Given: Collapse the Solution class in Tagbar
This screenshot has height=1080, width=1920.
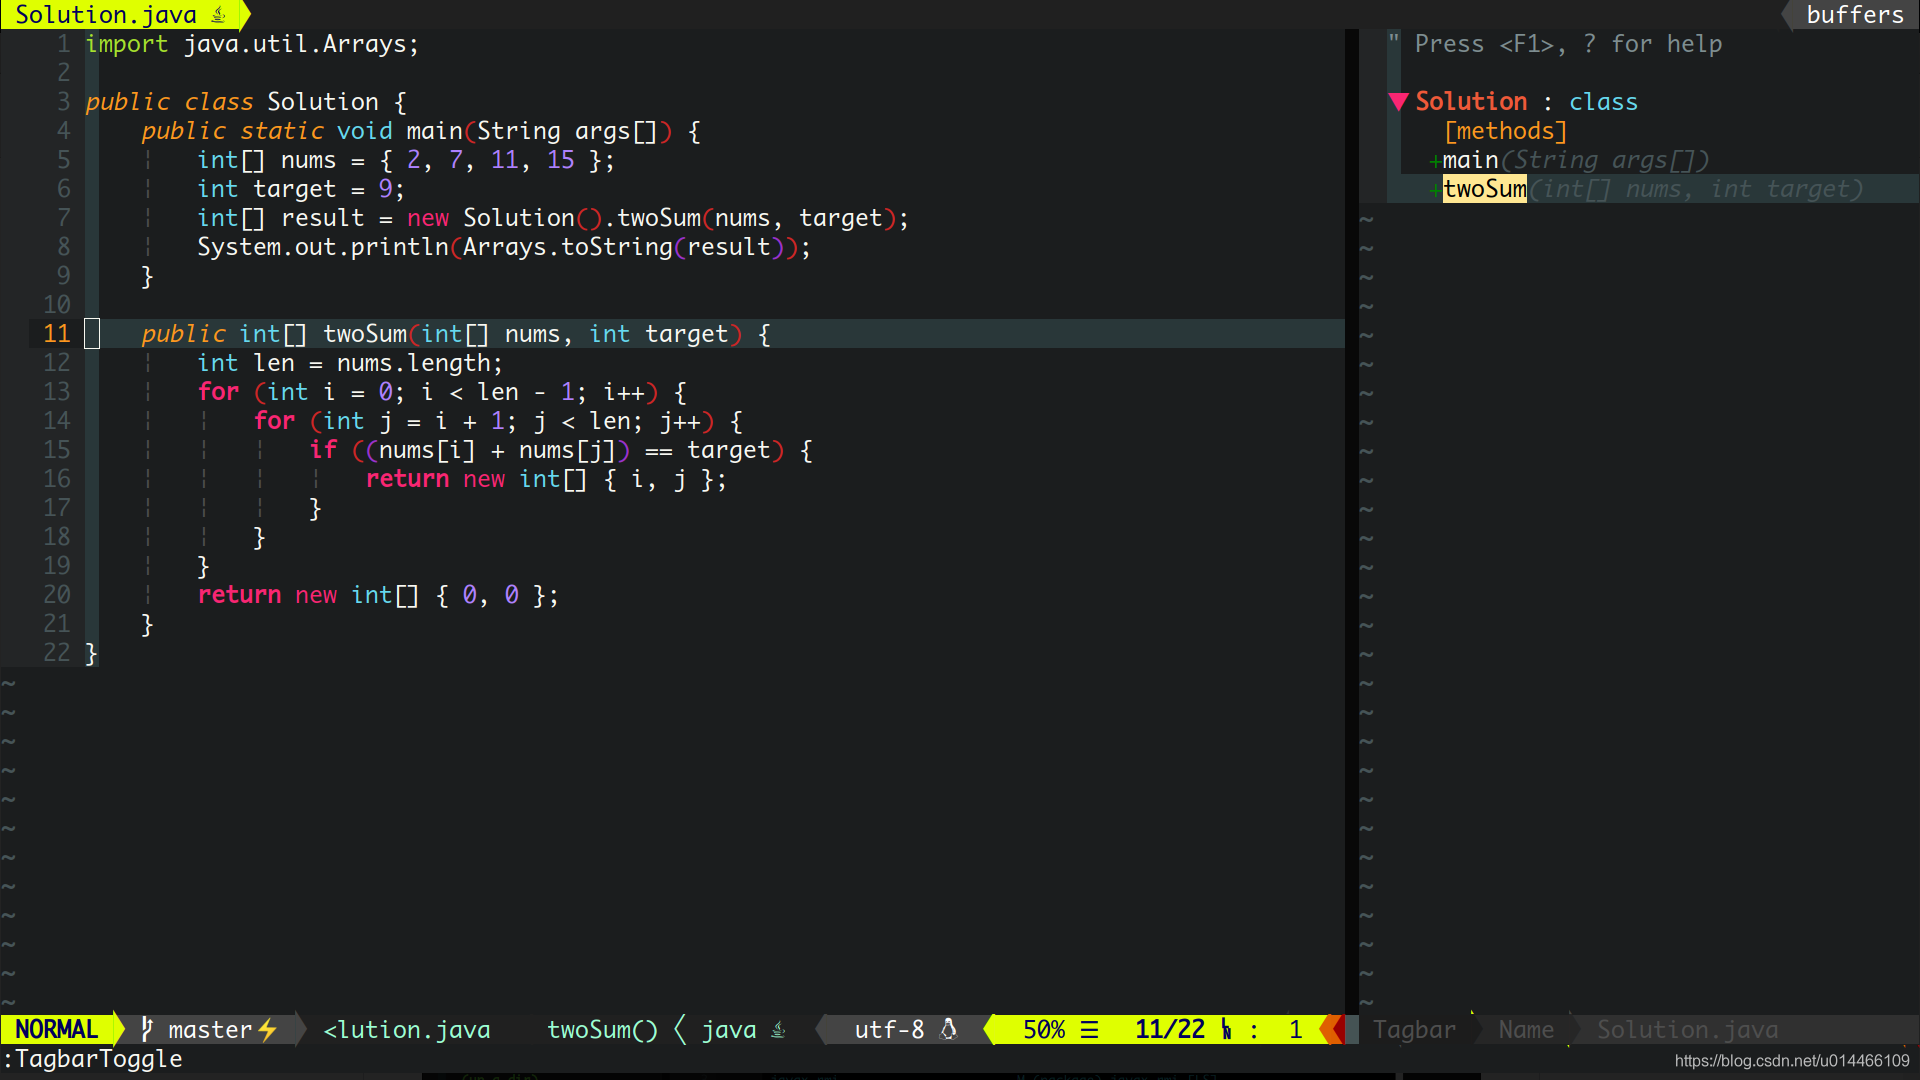Looking at the screenshot, I should pos(1398,102).
